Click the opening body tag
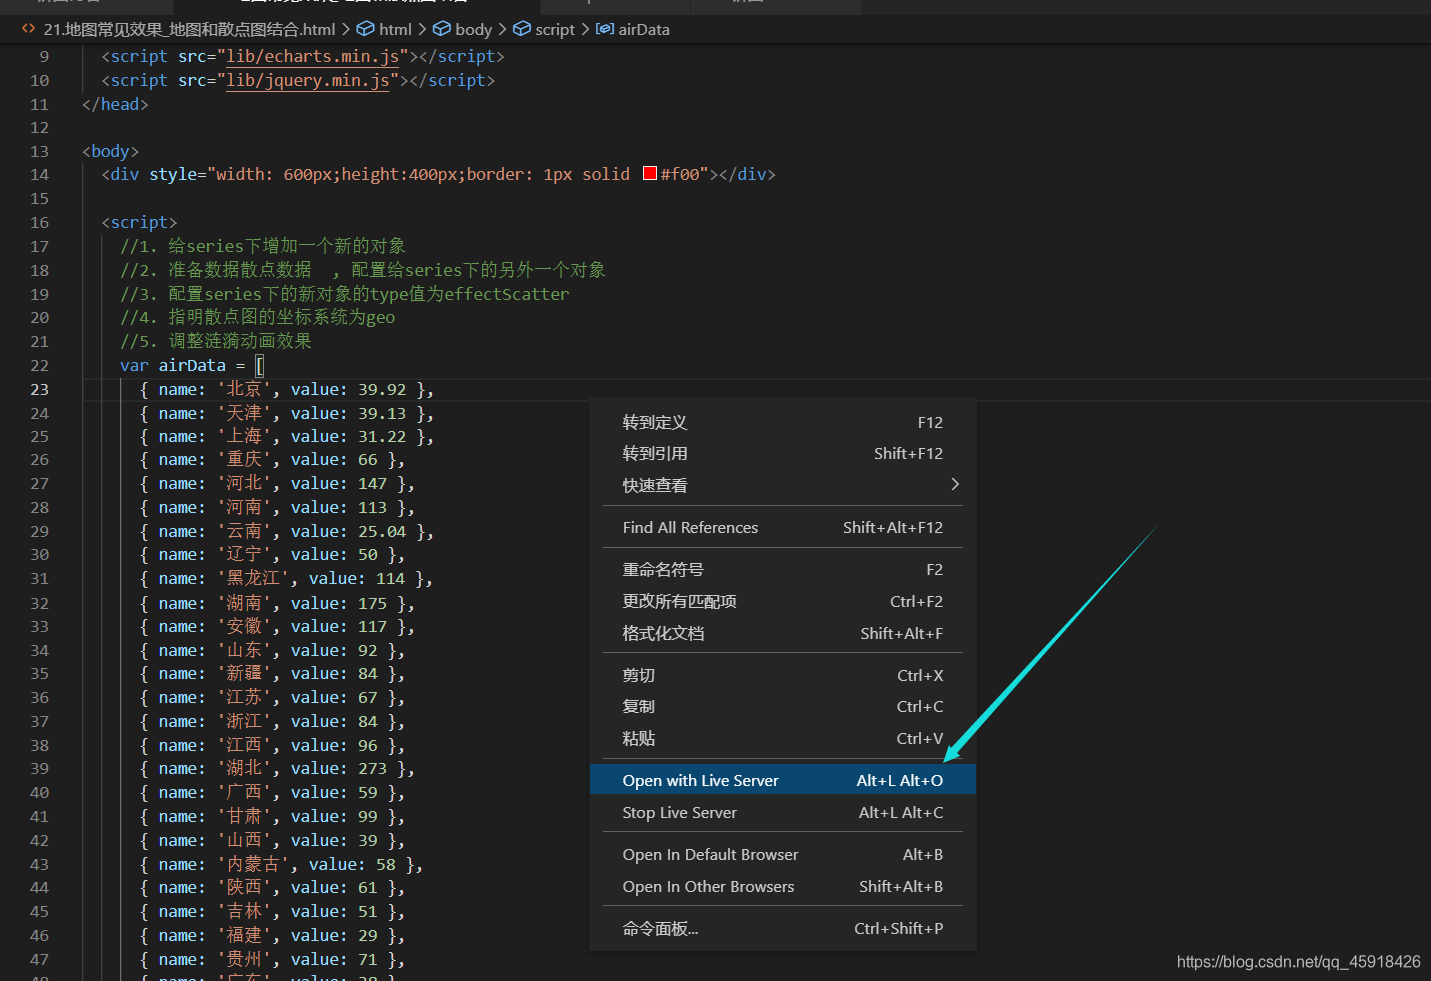The width and height of the screenshot is (1431, 981). pos(110,151)
